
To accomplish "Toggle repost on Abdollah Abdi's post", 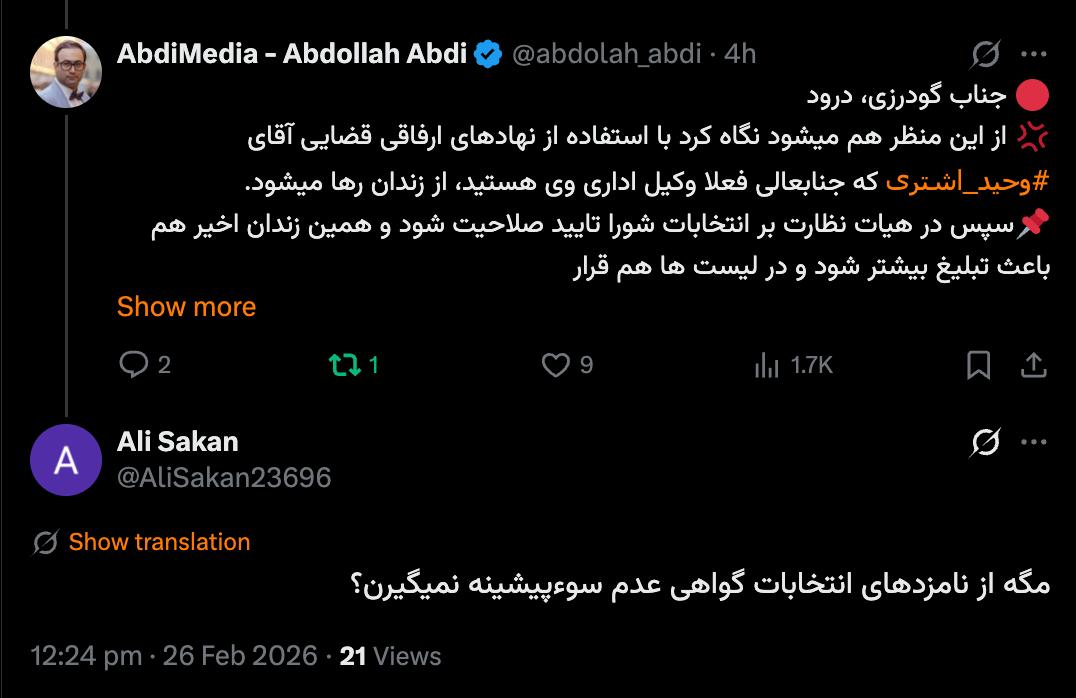I will tap(344, 365).
